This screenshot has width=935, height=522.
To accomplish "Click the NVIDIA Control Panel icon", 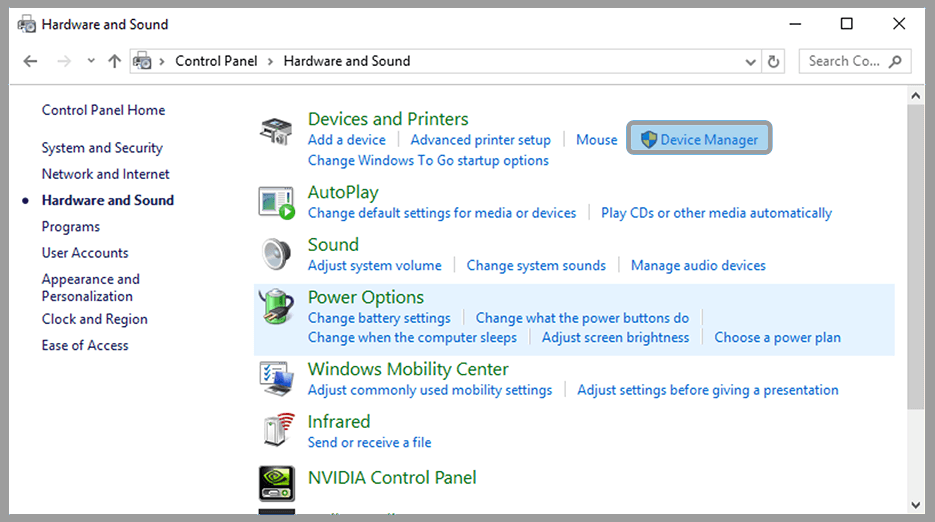I will point(277,483).
